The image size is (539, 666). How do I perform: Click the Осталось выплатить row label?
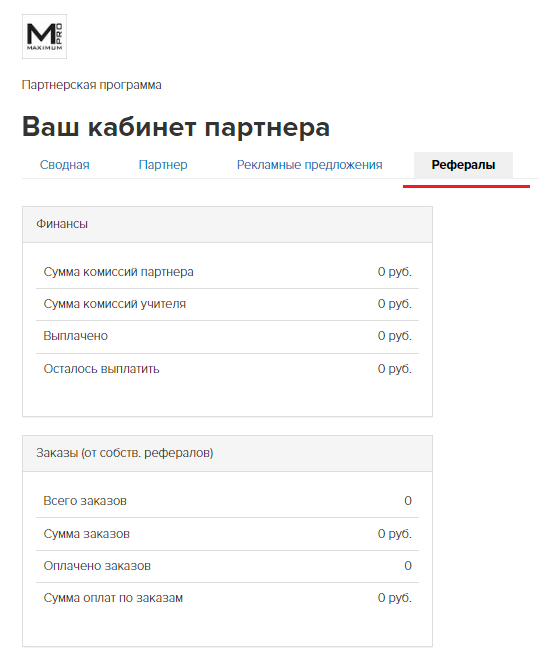coord(102,369)
